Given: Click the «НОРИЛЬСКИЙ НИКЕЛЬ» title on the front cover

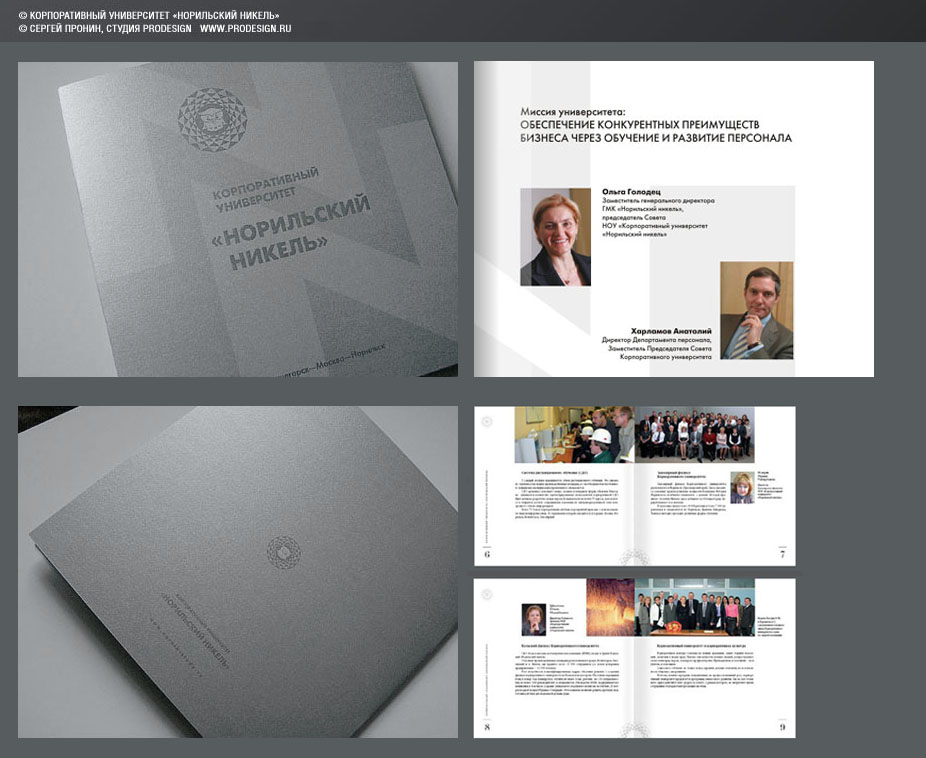Looking at the screenshot, I should tap(290, 232).
